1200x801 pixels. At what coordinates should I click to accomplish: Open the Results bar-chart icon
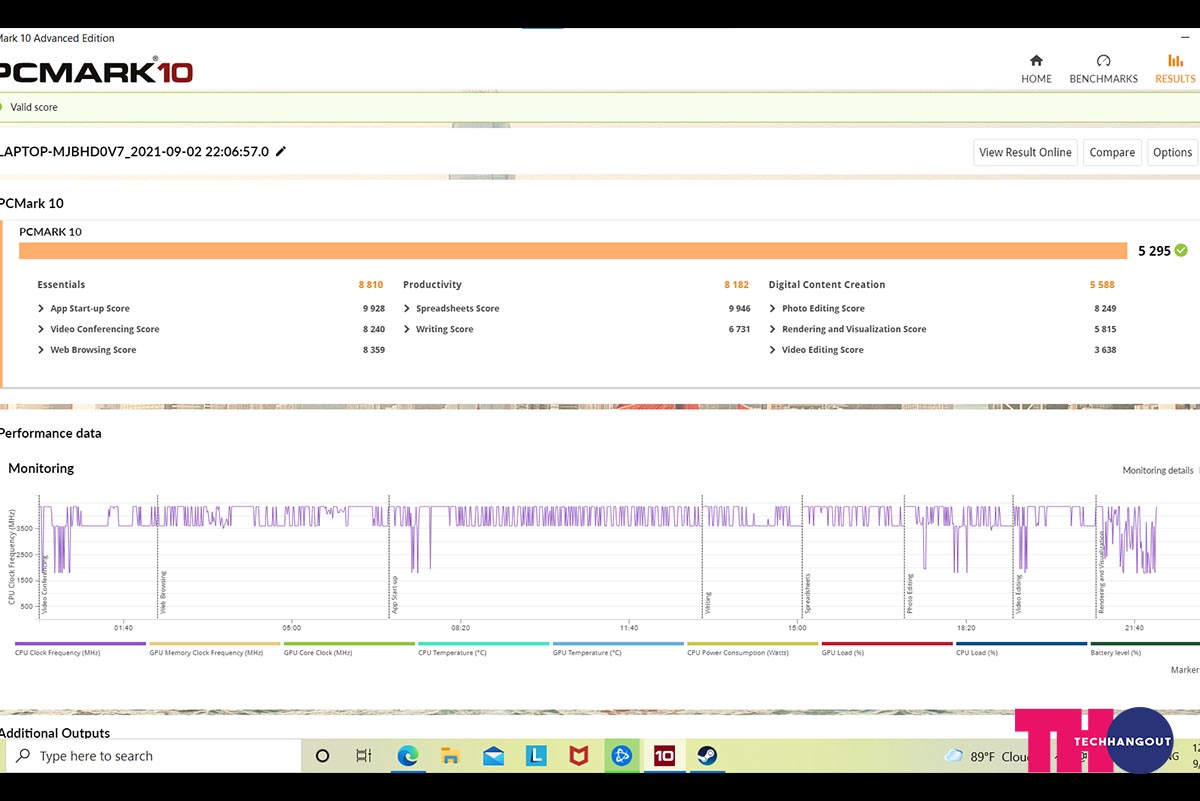tap(1176, 61)
